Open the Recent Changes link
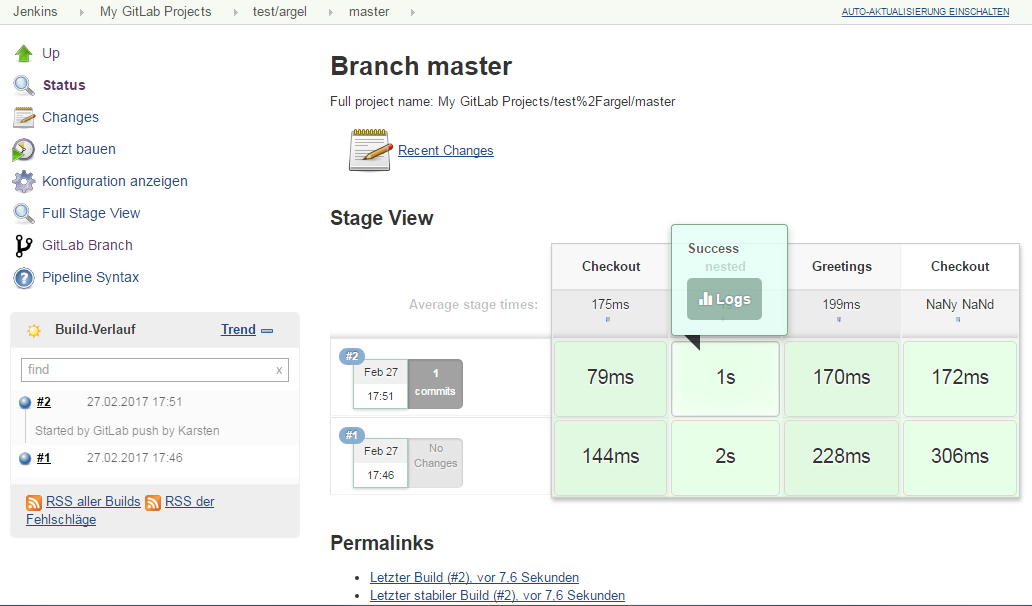1032x606 pixels. (x=446, y=151)
